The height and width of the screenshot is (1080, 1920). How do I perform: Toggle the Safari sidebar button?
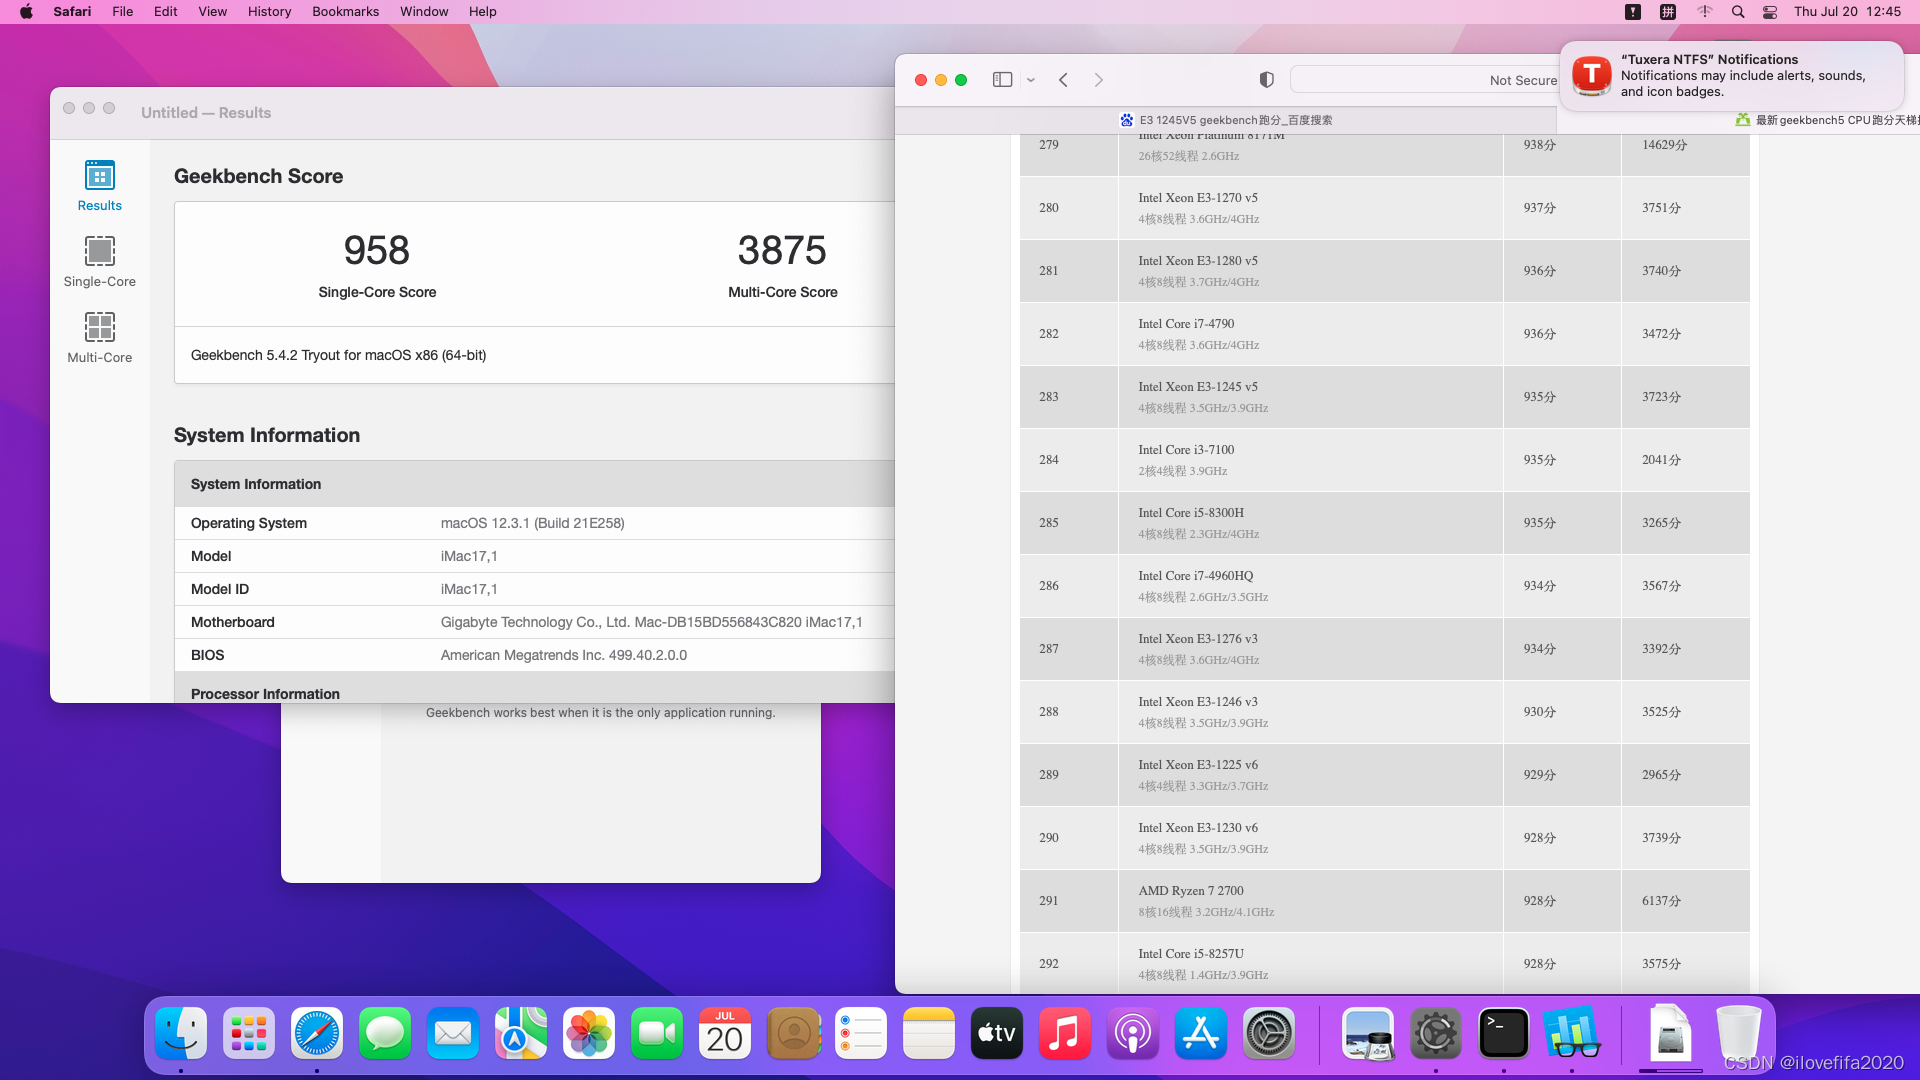click(x=1002, y=80)
